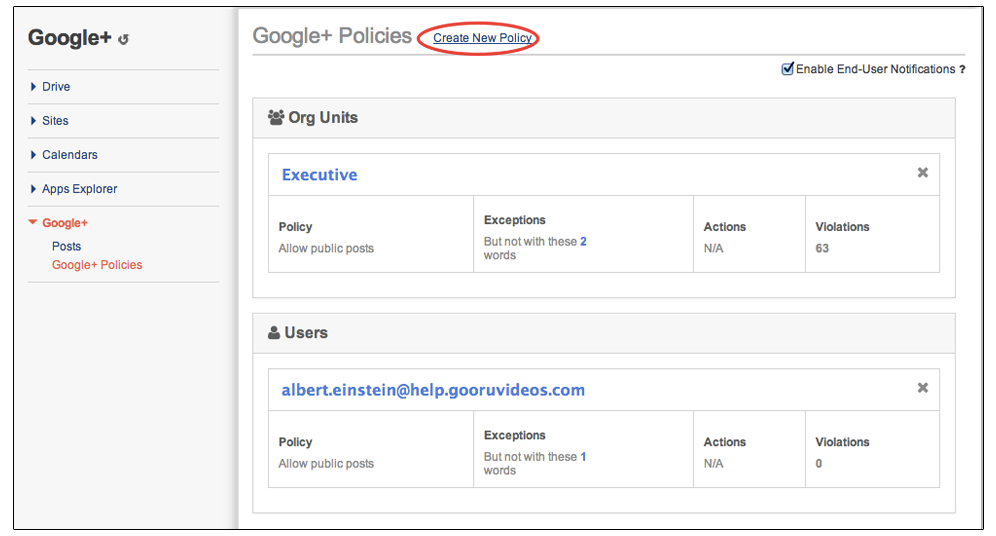Click the Violations count 0 for albert.einstein
The height and width of the screenshot is (536, 996).
click(819, 464)
